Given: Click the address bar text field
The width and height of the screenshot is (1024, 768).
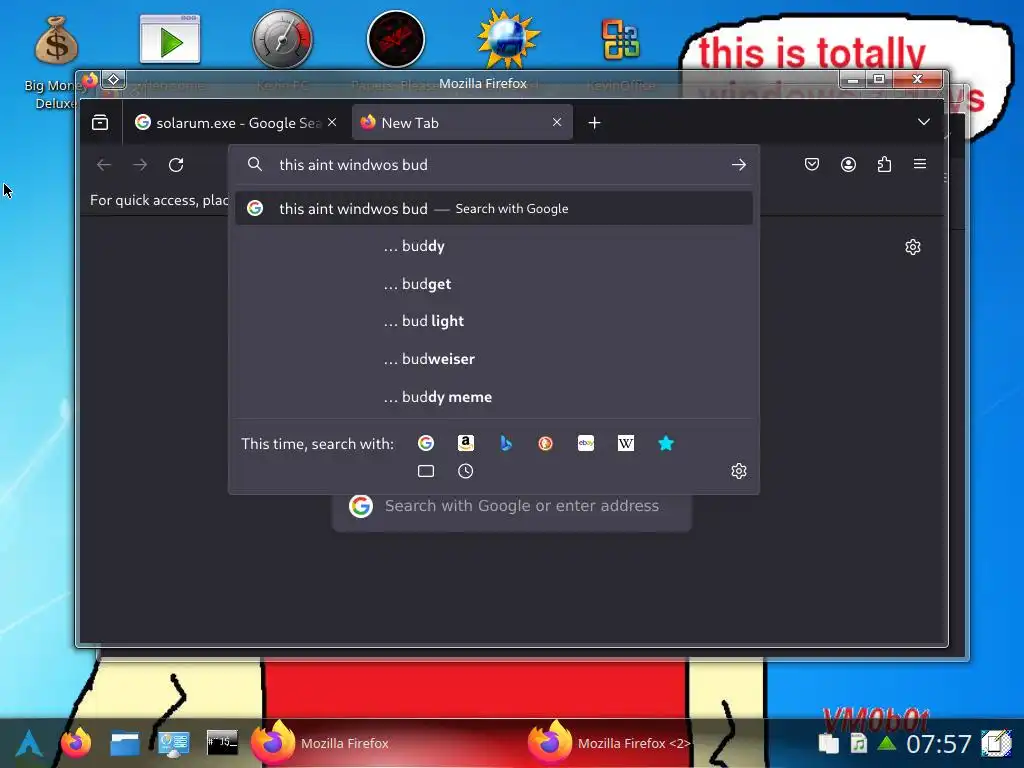Looking at the screenshot, I should (x=496, y=165).
